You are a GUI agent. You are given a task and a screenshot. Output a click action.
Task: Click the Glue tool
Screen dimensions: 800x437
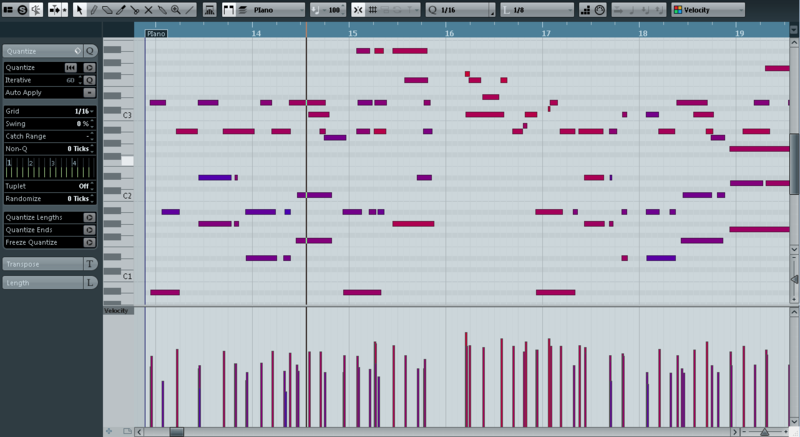click(162, 10)
